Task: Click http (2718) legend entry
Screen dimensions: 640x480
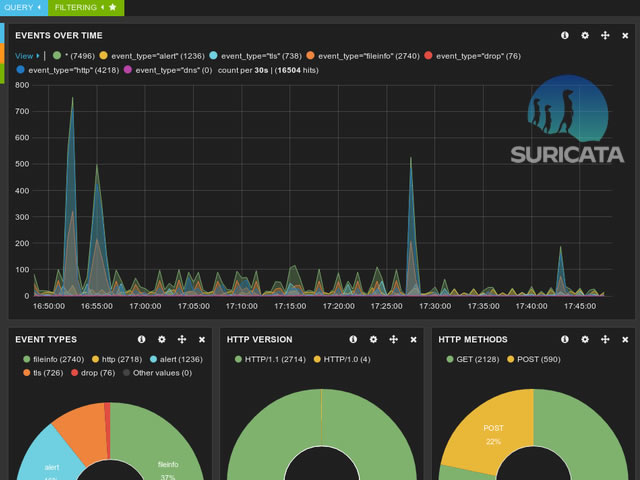Action: point(117,360)
